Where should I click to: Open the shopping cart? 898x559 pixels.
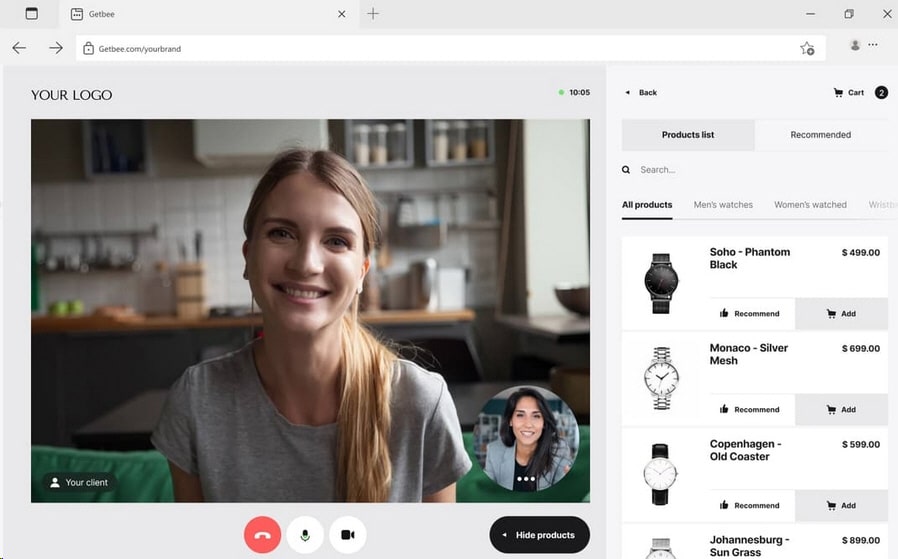coord(849,93)
